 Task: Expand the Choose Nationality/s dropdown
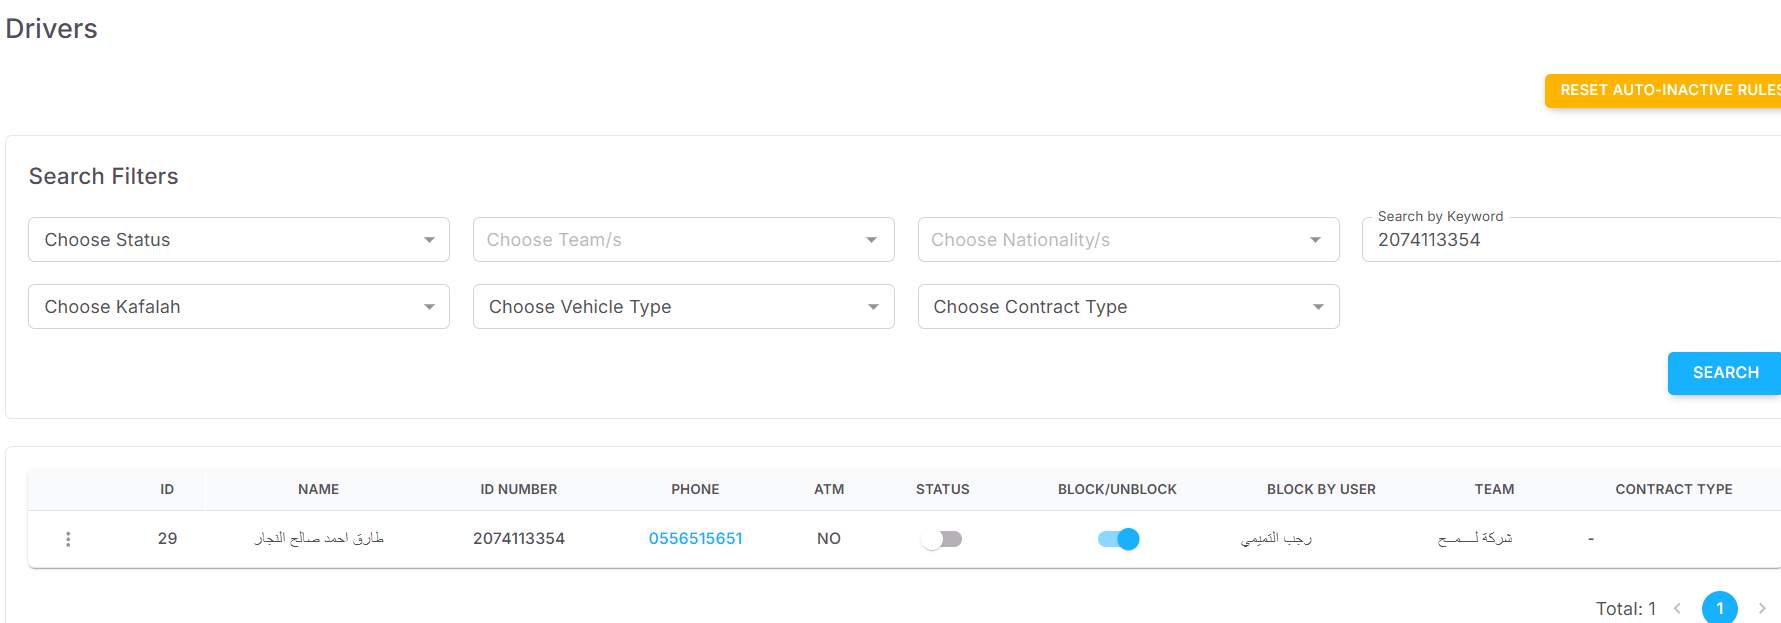click(x=1128, y=240)
